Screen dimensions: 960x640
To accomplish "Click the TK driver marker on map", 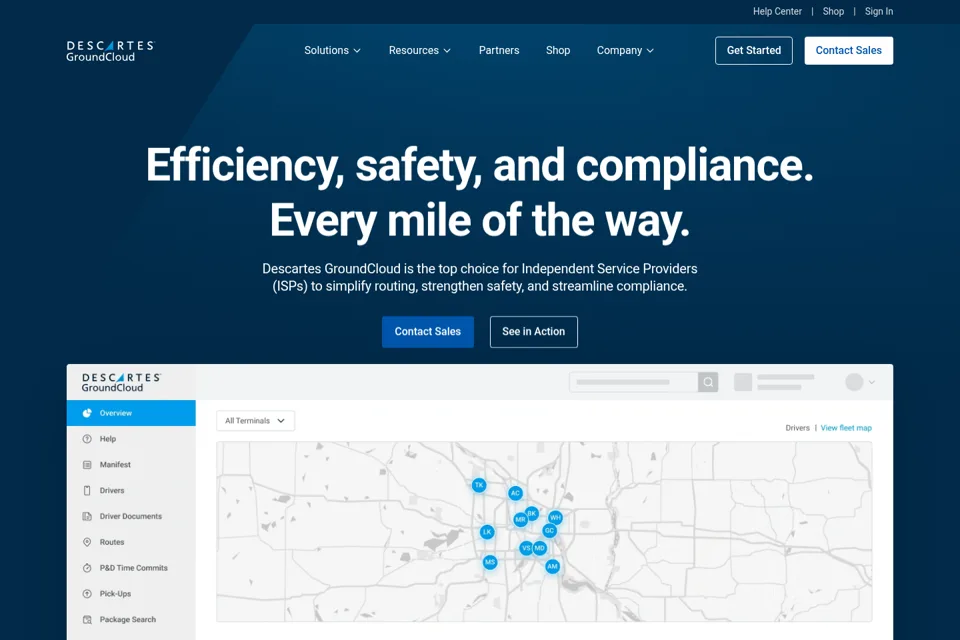I will click(479, 485).
